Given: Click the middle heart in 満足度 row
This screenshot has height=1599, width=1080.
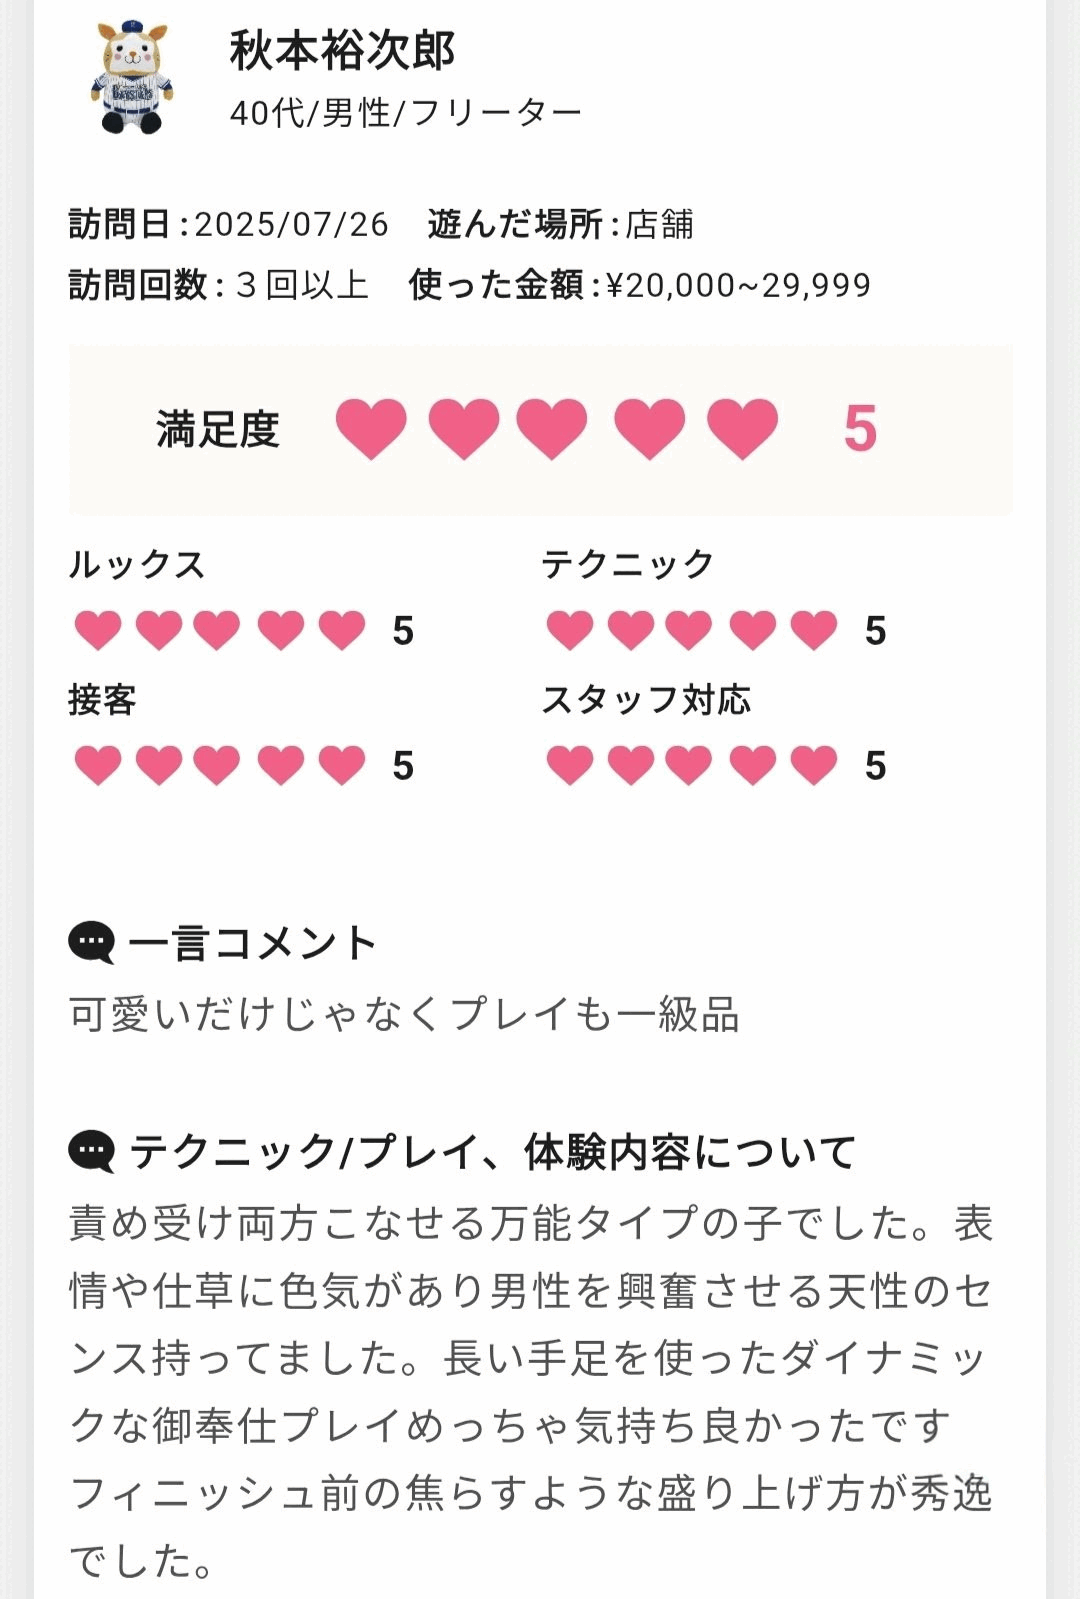Looking at the screenshot, I should 552,428.
